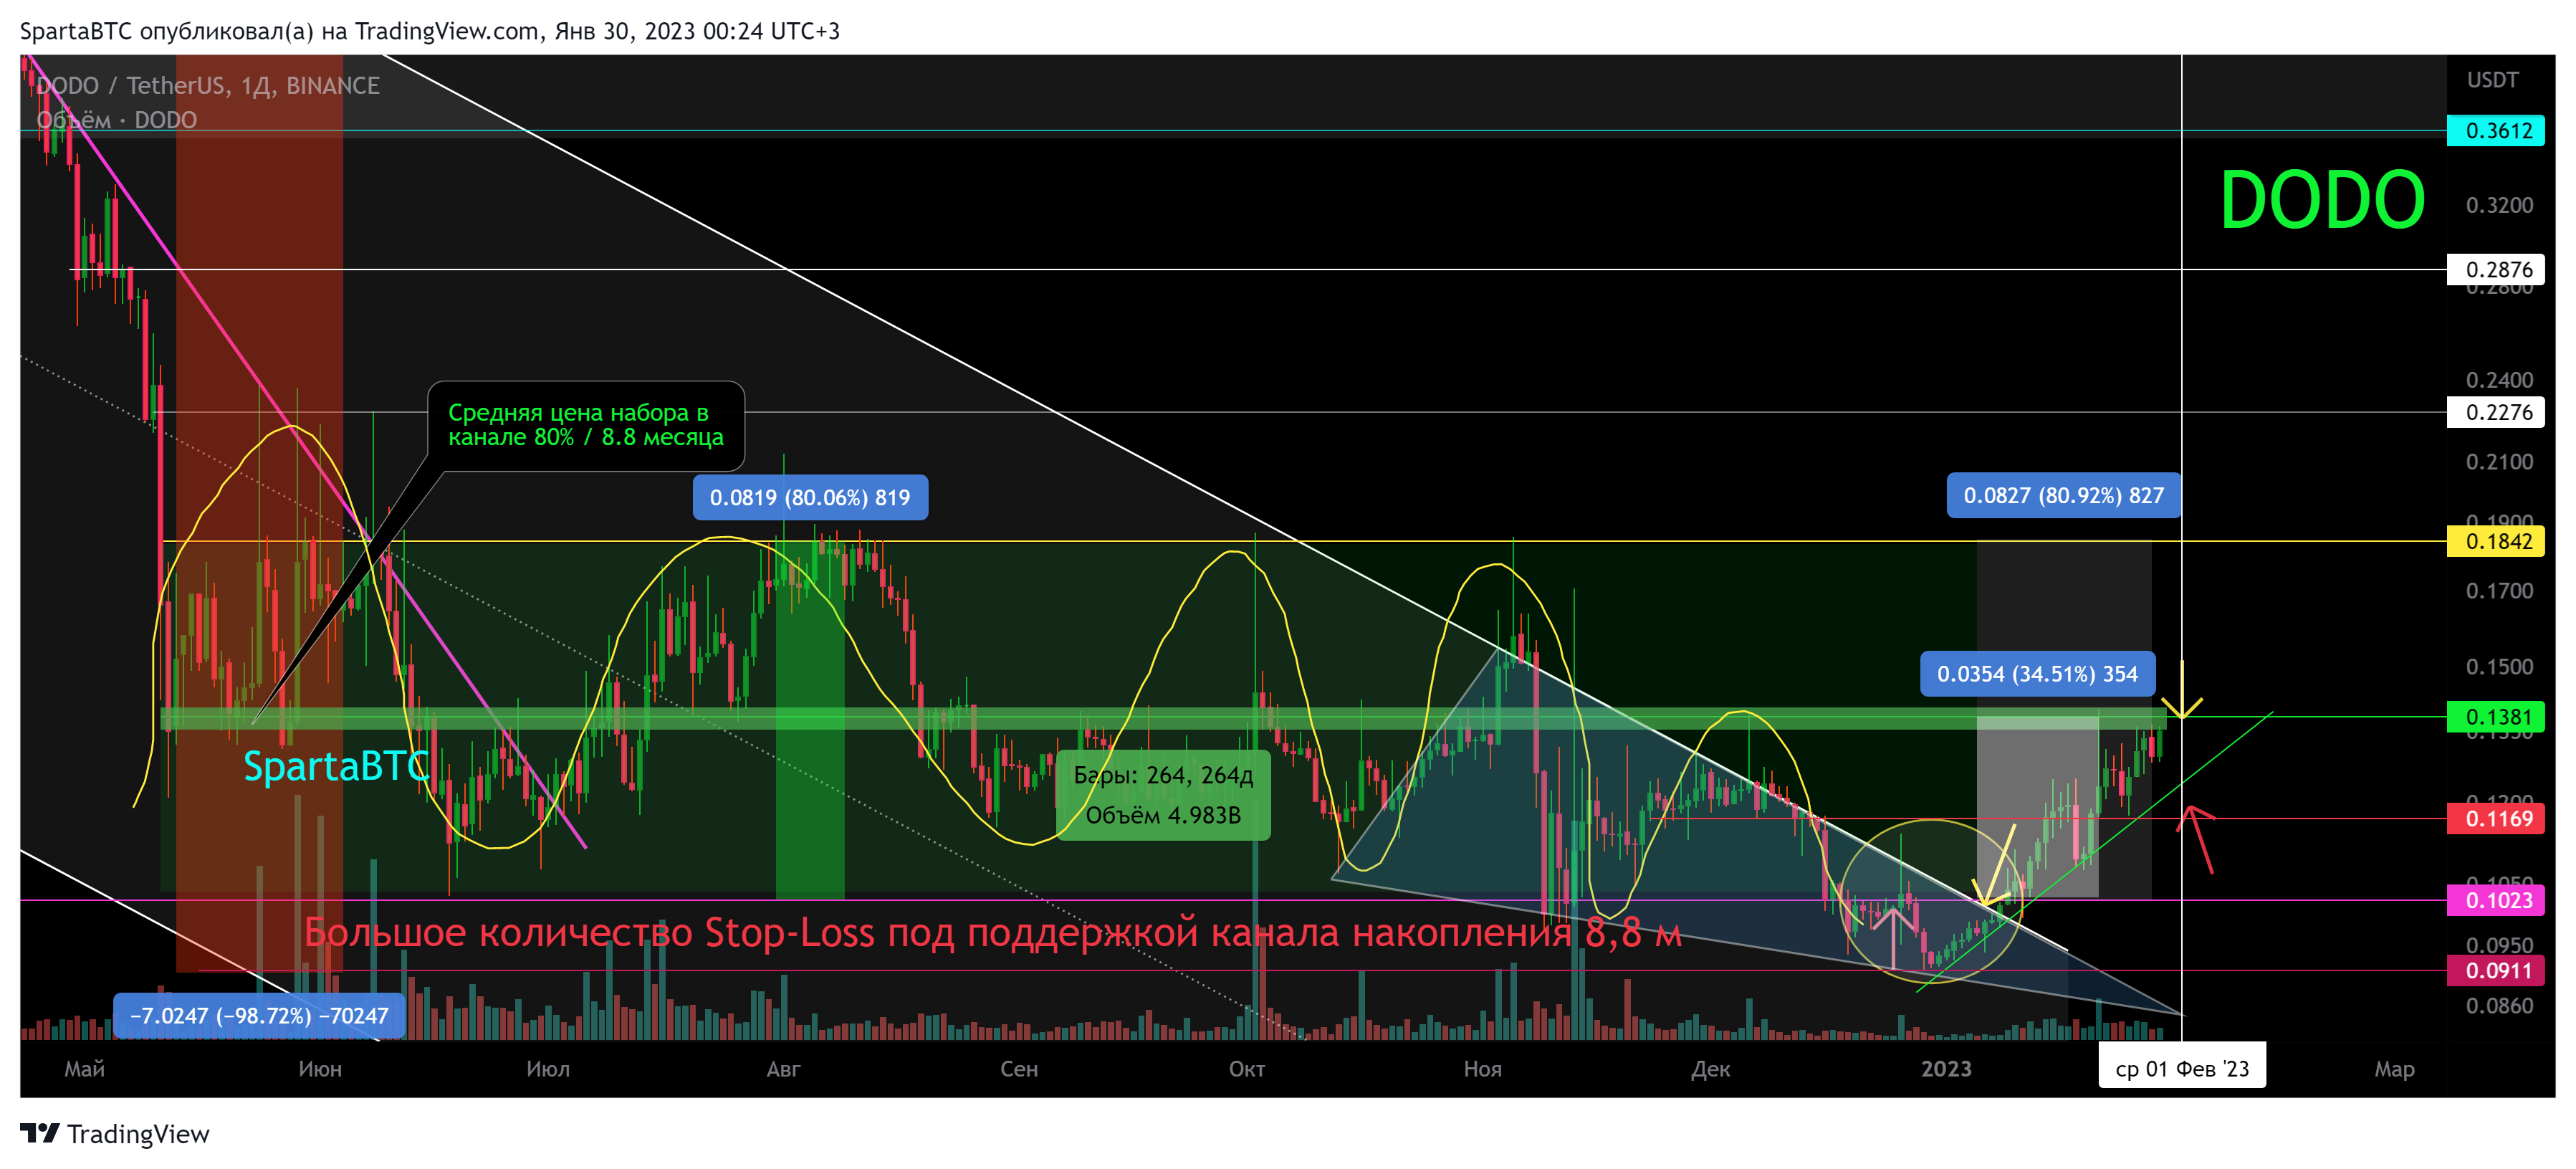Image resolution: width=2576 pixels, height=1169 pixels.
Task: Click the 0.3200 axis value
Action: 2499,205
